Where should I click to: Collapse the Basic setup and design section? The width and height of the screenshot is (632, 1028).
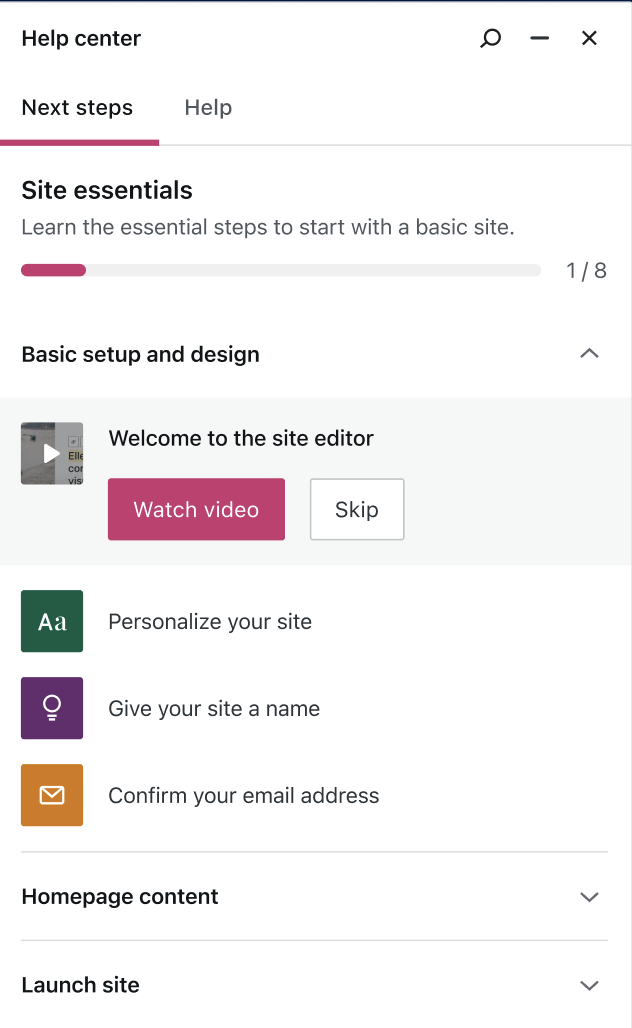pyautogui.click(x=589, y=354)
